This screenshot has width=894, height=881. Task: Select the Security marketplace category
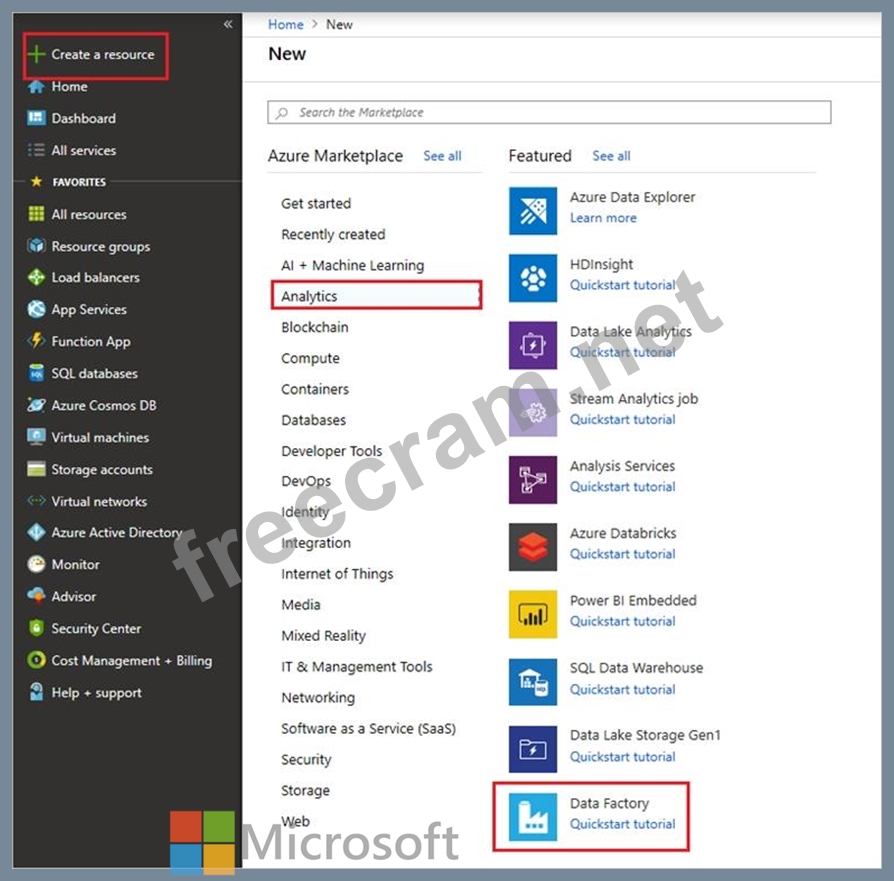tap(306, 759)
